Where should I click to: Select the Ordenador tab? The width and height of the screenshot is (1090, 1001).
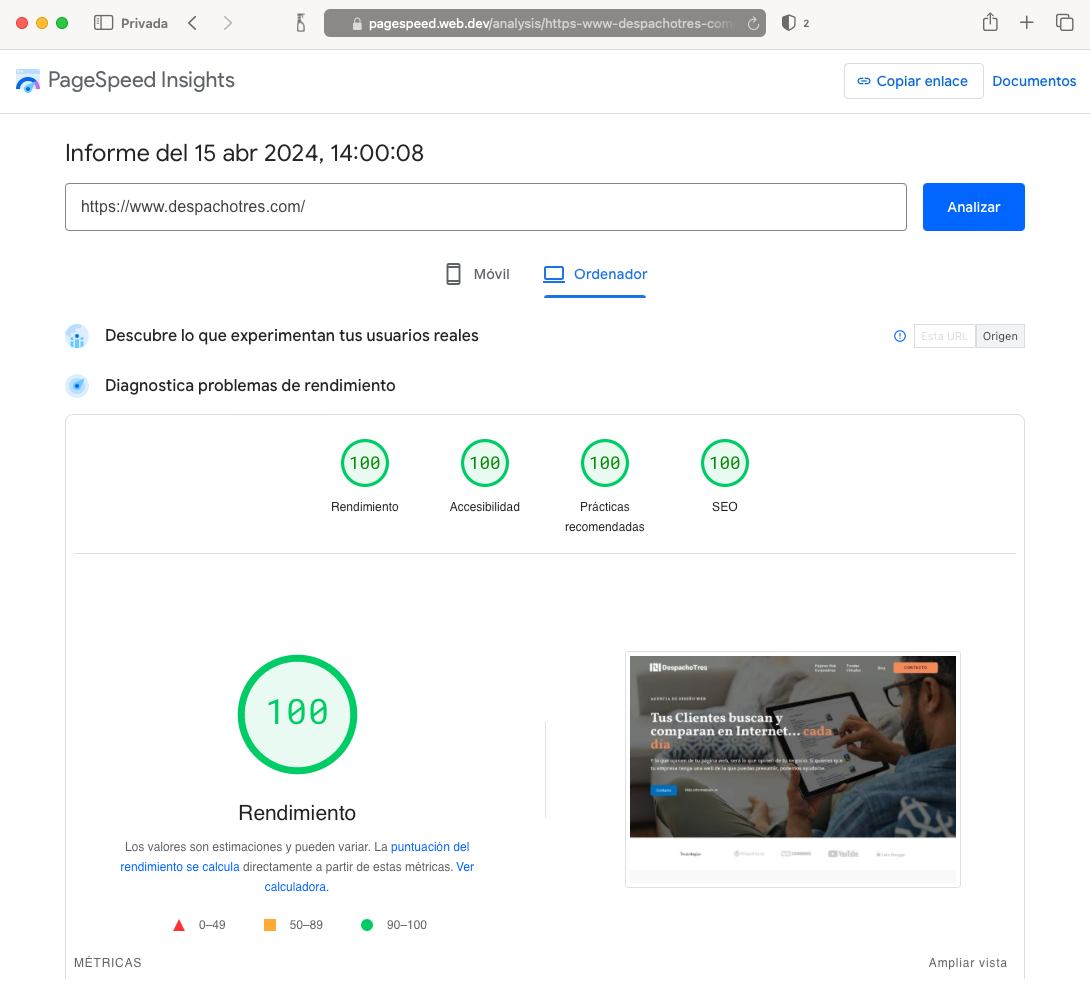(x=595, y=275)
